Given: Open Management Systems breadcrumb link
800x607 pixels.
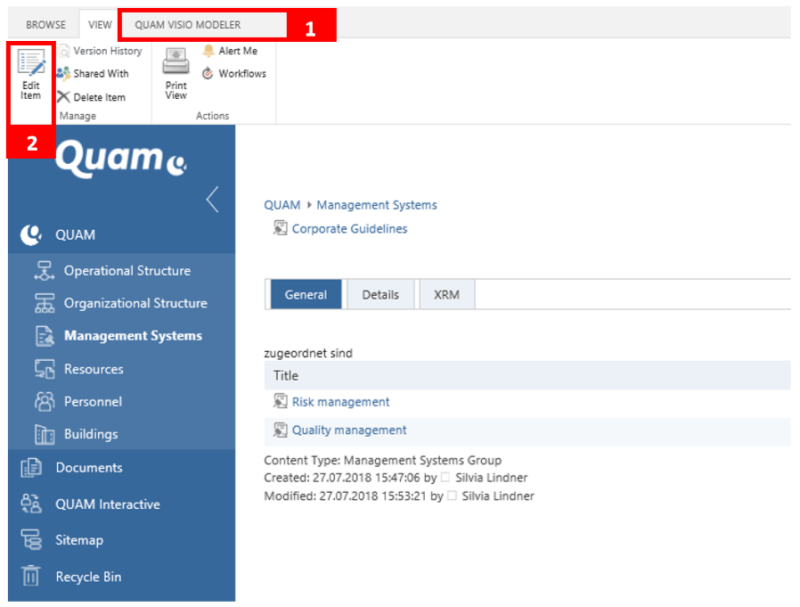Looking at the screenshot, I should pyautogui.click(x=377, y=205).
